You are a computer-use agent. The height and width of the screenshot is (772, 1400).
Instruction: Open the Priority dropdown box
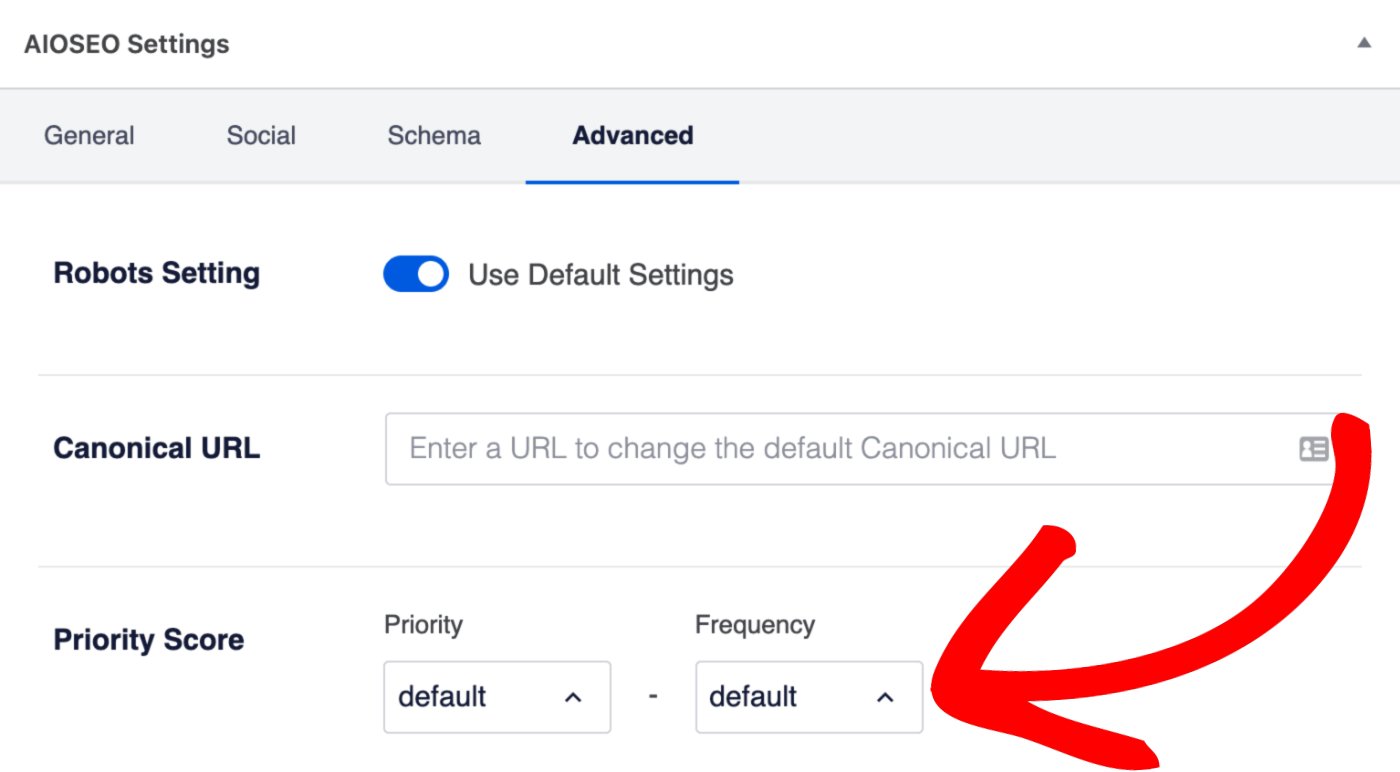click(497, 697)
